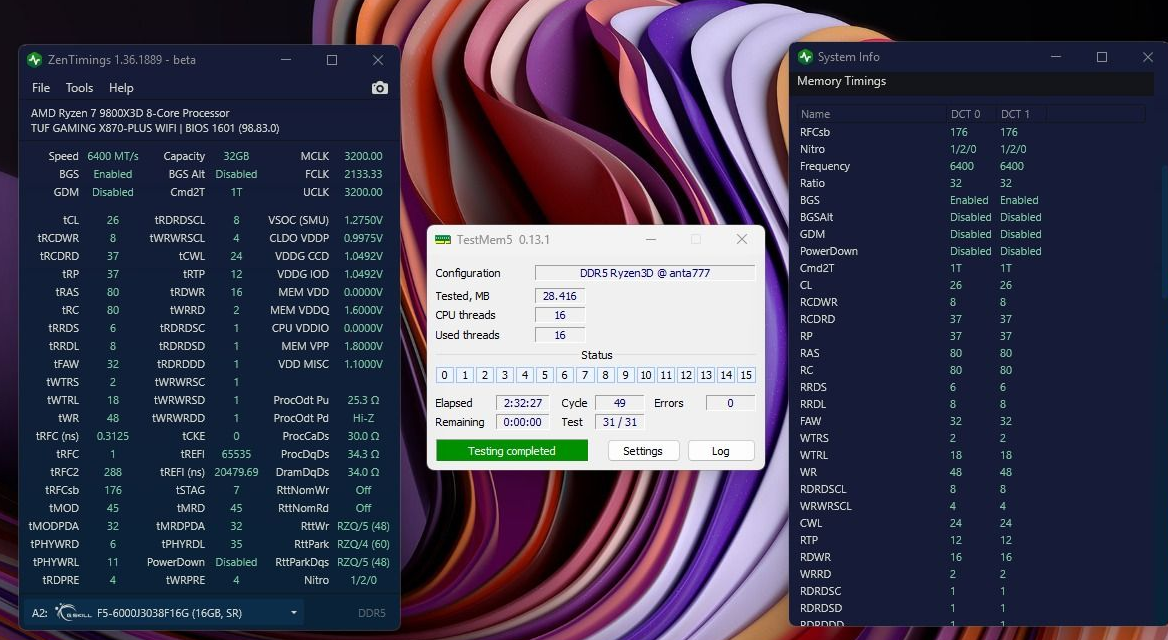Minimize the TestMem5 window
This screenshot has height=640, width=1168.
(x=650, y=239)
